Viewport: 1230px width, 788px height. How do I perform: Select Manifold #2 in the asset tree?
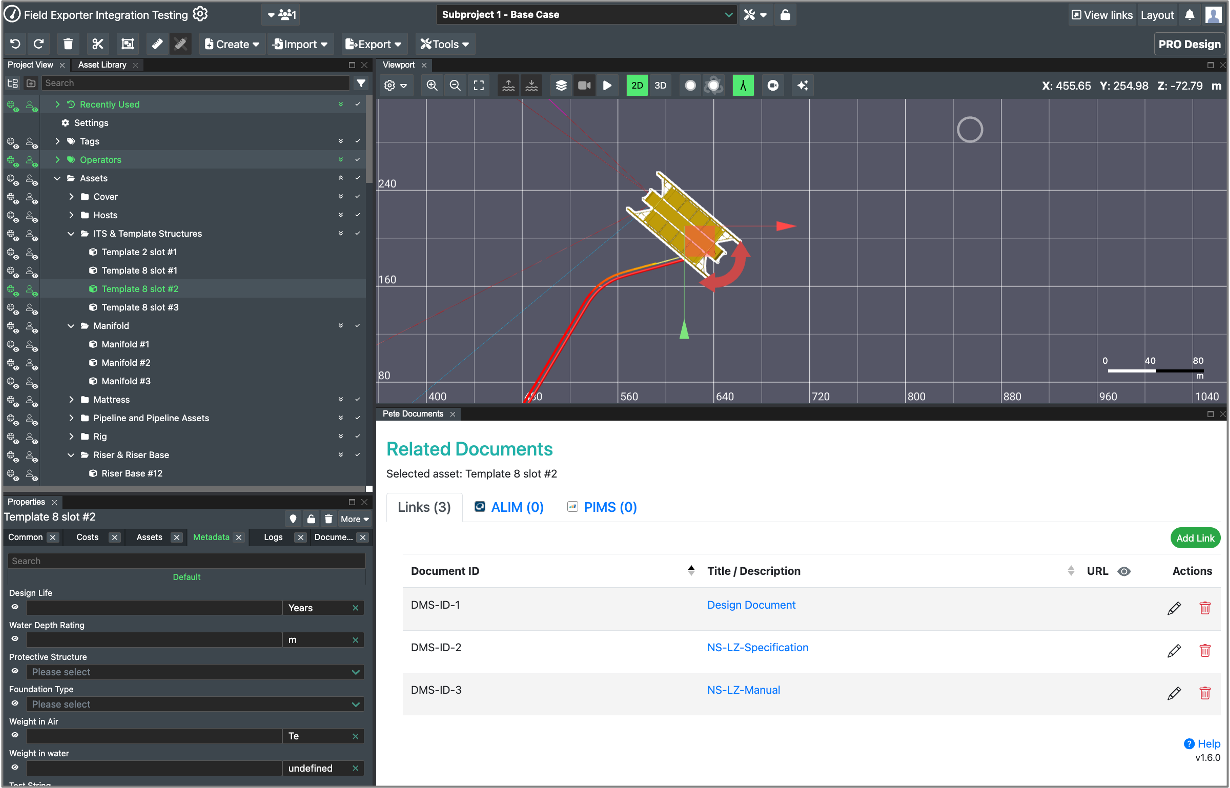point(126,363)
